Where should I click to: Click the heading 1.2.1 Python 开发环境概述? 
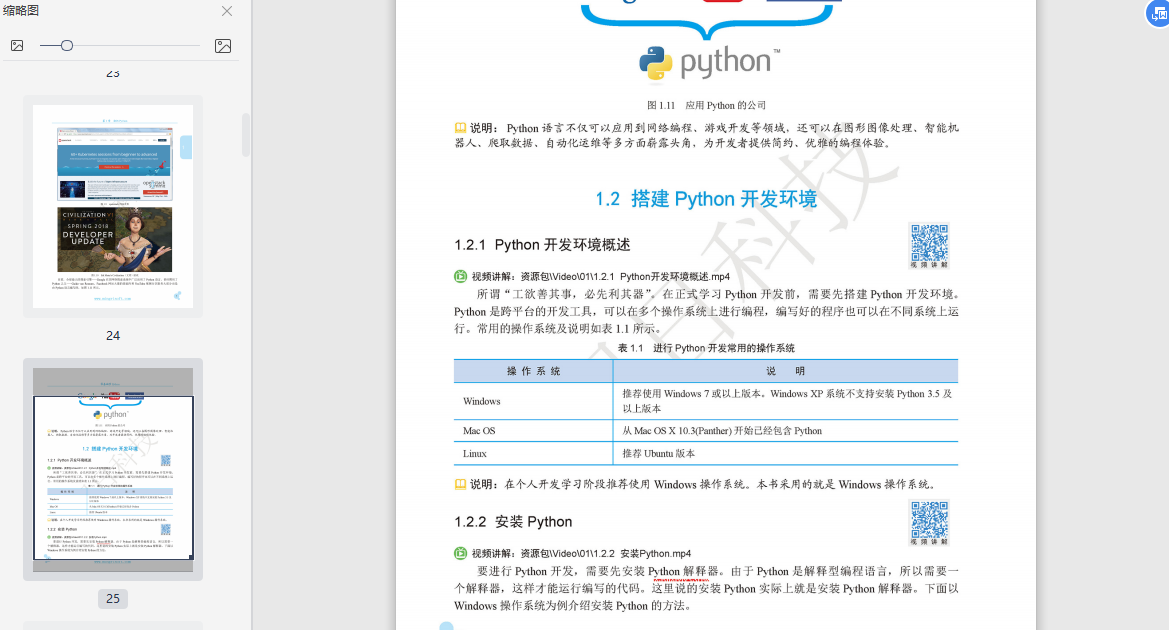542,245
